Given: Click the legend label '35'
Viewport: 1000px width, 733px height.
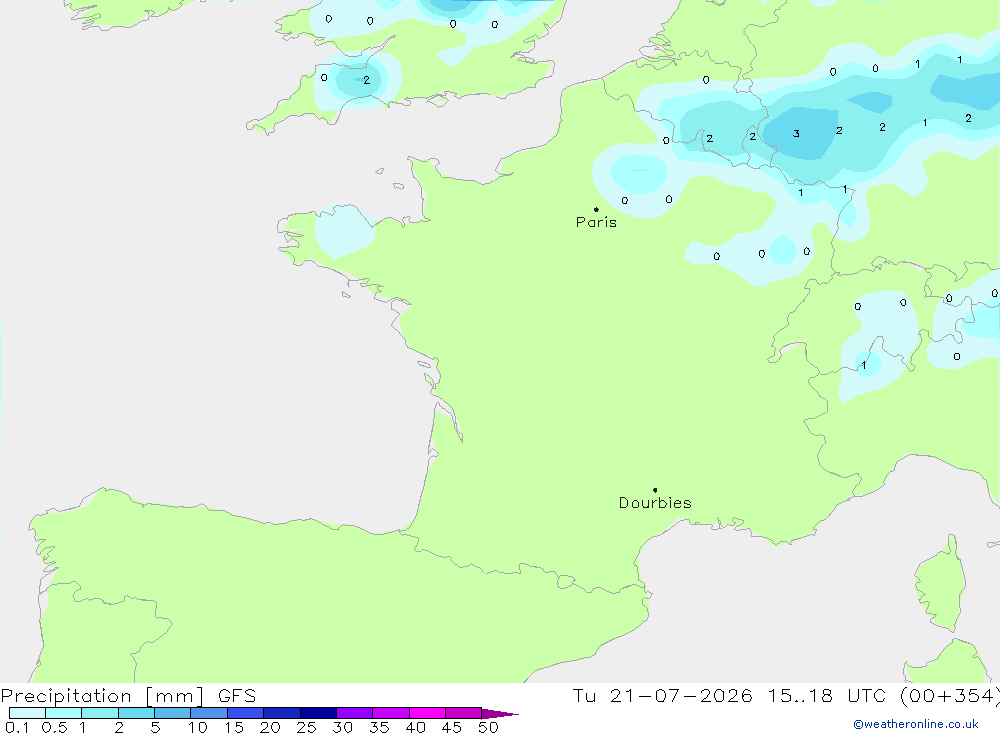Looking at the screenshot, I should pos(379,727).
